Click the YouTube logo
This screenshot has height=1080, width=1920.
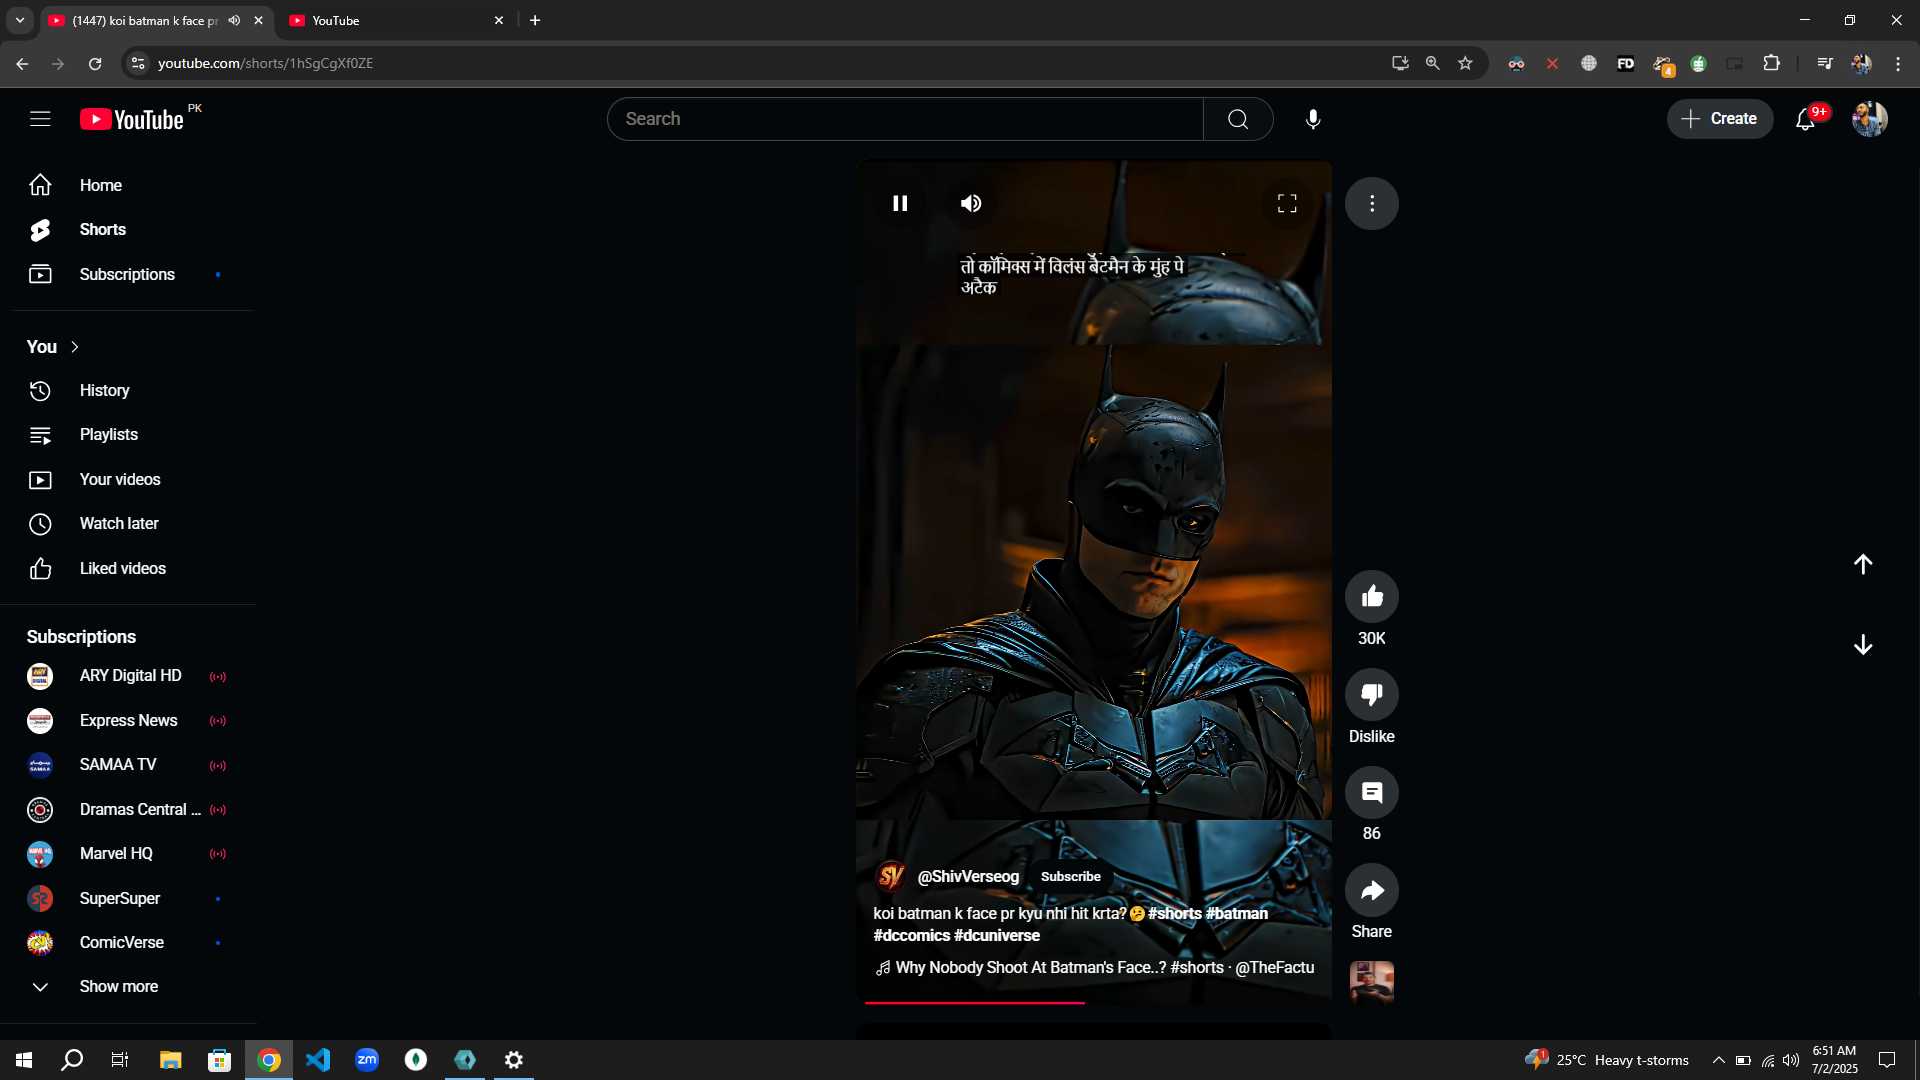(132, 119)
